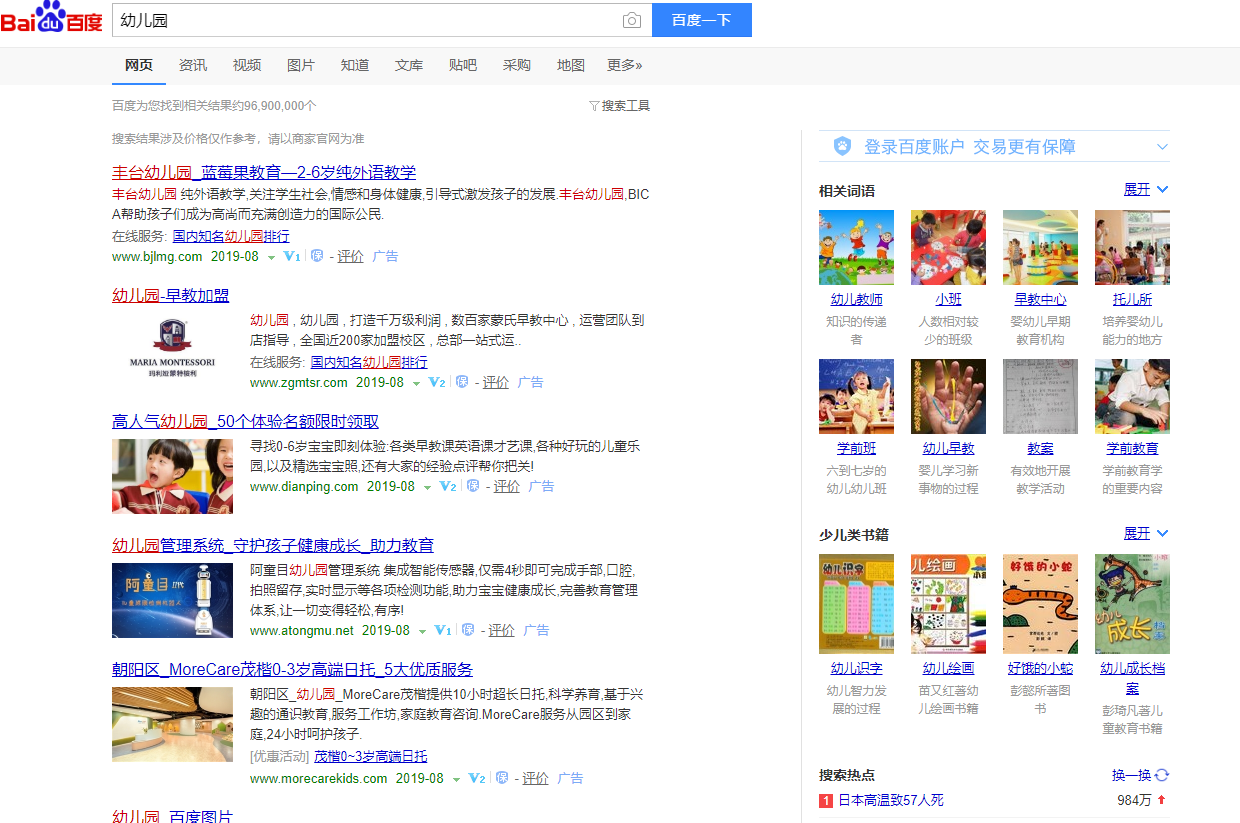Click the 保 guarantee icon for www.atongmu.net
Viewport: 1240px width, 823px height.
tap(468, 630)
